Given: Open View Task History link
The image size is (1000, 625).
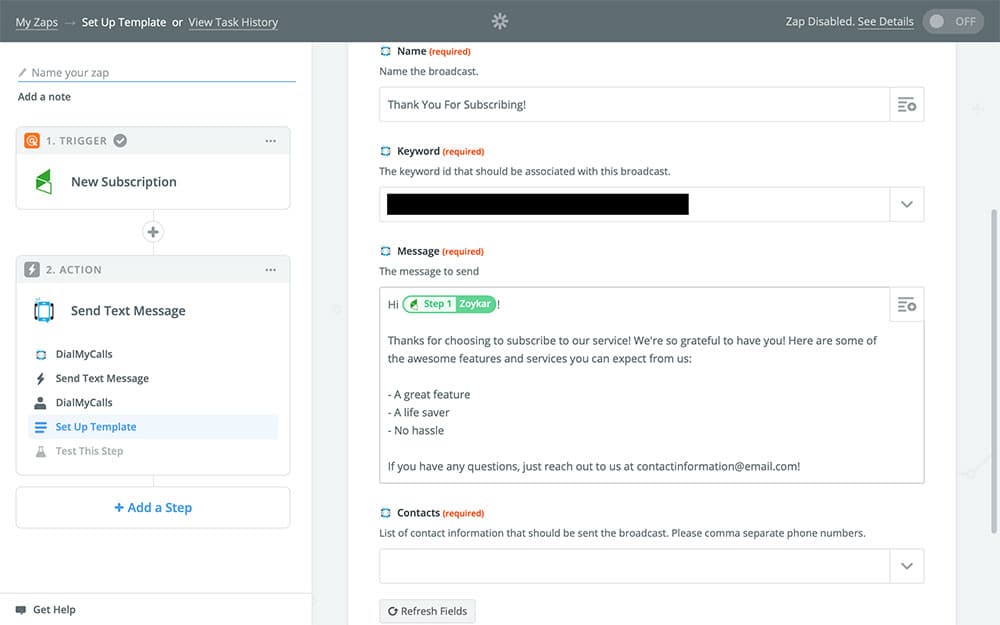Looking at the screenshot, I should pos(233,22).
